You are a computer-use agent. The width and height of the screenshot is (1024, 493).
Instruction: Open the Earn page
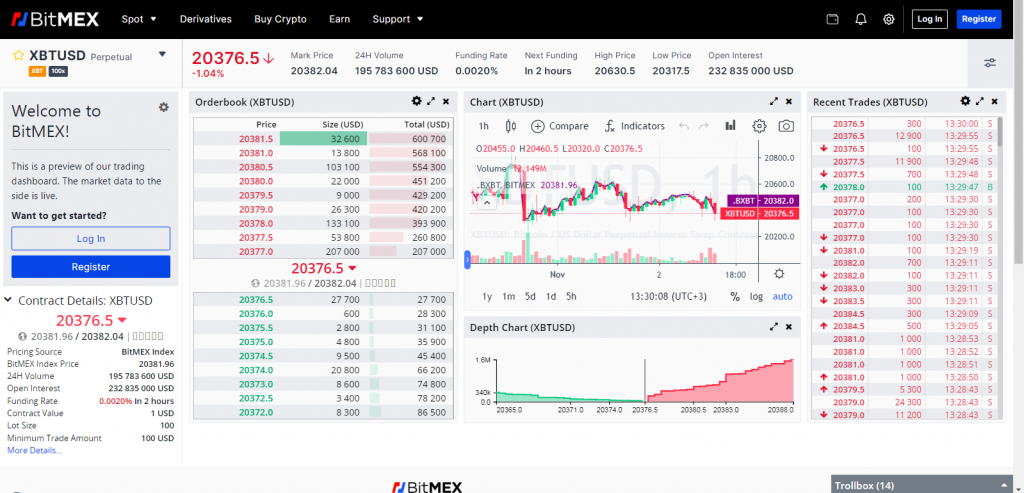[x=340, y=19]
